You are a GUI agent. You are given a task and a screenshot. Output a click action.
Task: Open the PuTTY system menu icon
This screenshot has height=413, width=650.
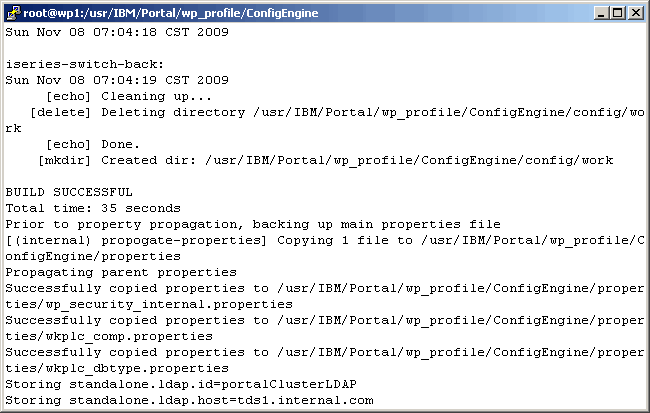point(12,11)
